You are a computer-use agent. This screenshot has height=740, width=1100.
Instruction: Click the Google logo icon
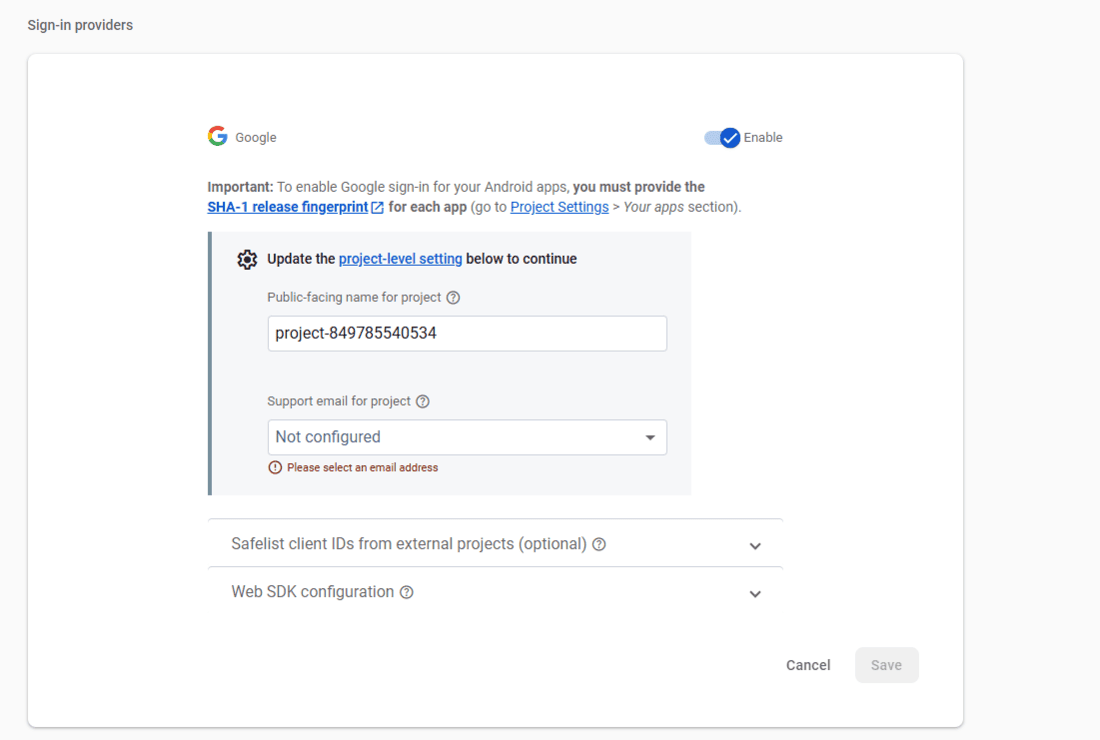217,137
